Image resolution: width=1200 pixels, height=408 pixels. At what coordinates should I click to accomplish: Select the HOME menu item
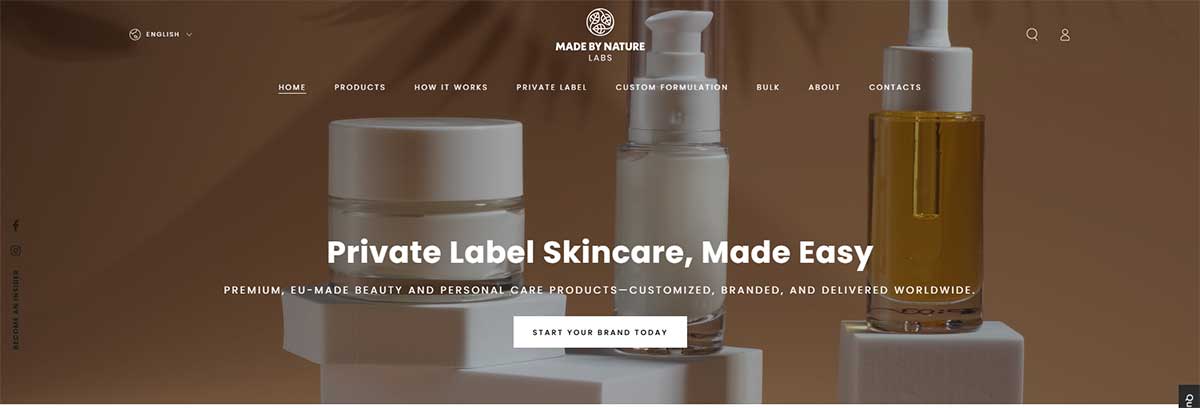(292, 88)
